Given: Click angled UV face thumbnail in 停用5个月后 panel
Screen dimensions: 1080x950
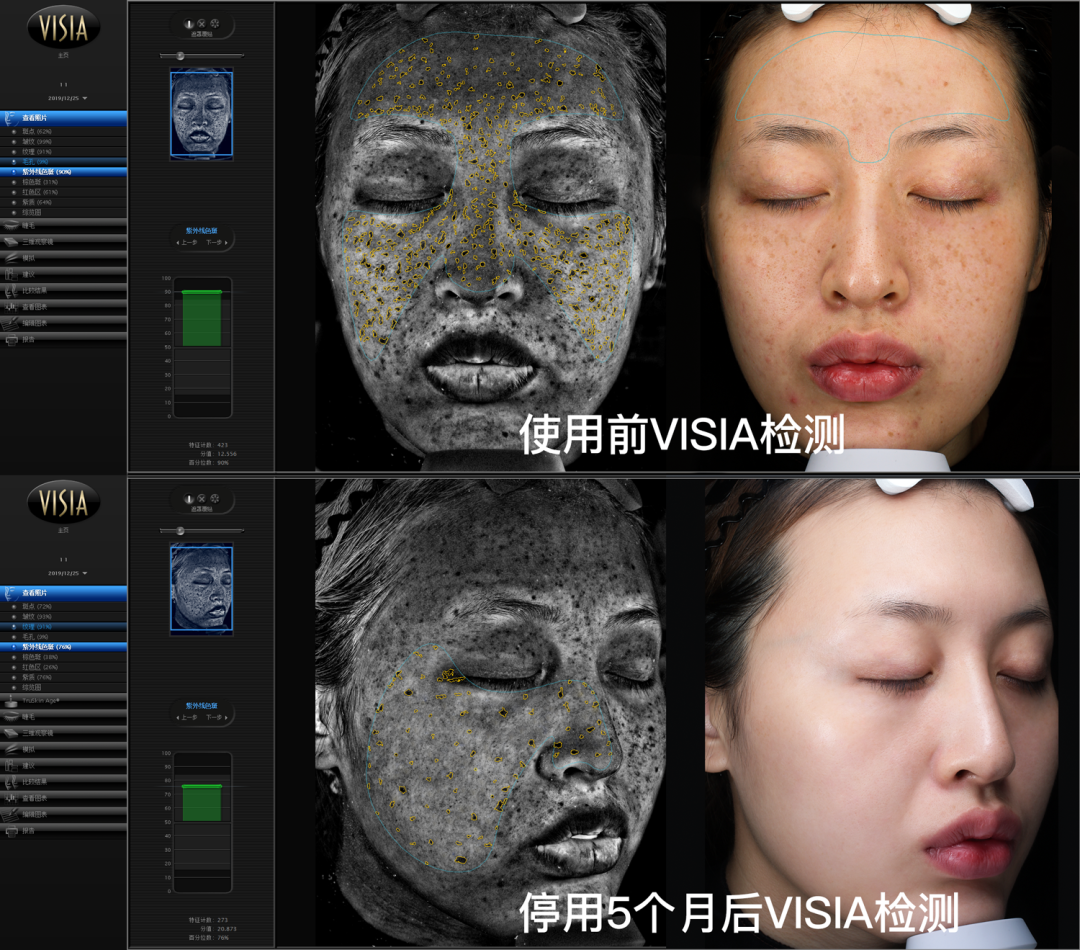Looking at the screenshot, I should click(x=201, y=588).
